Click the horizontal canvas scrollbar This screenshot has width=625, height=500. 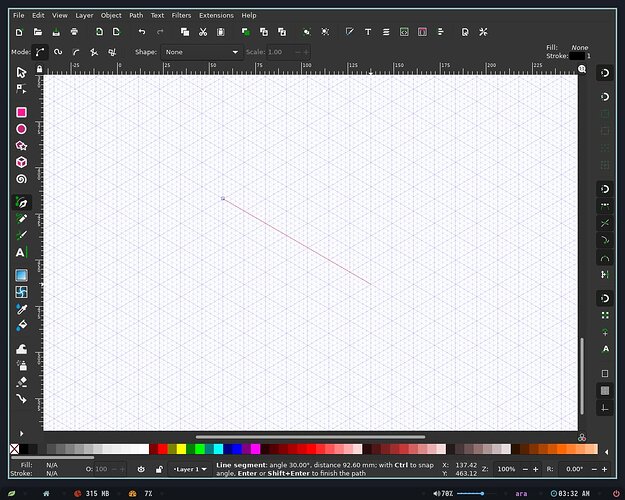[x=310, y=437]
